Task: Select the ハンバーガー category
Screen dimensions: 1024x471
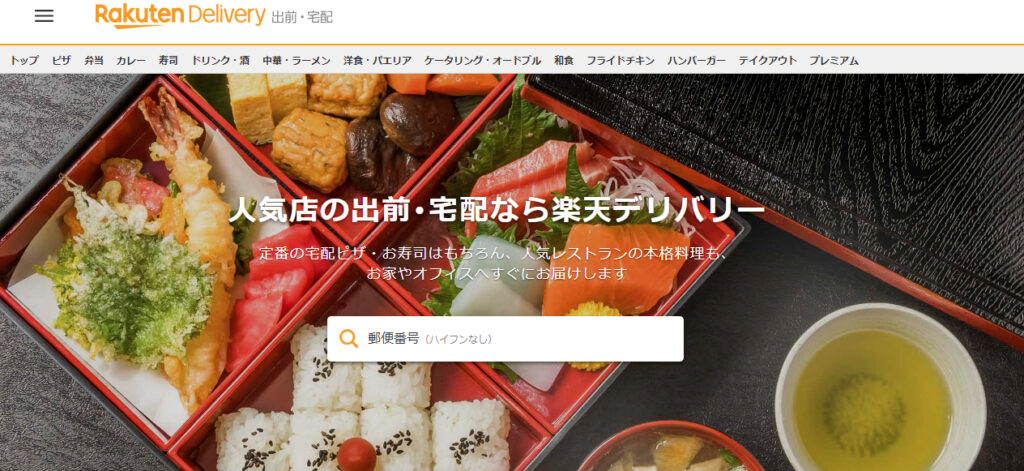Action: pos(696,61)
